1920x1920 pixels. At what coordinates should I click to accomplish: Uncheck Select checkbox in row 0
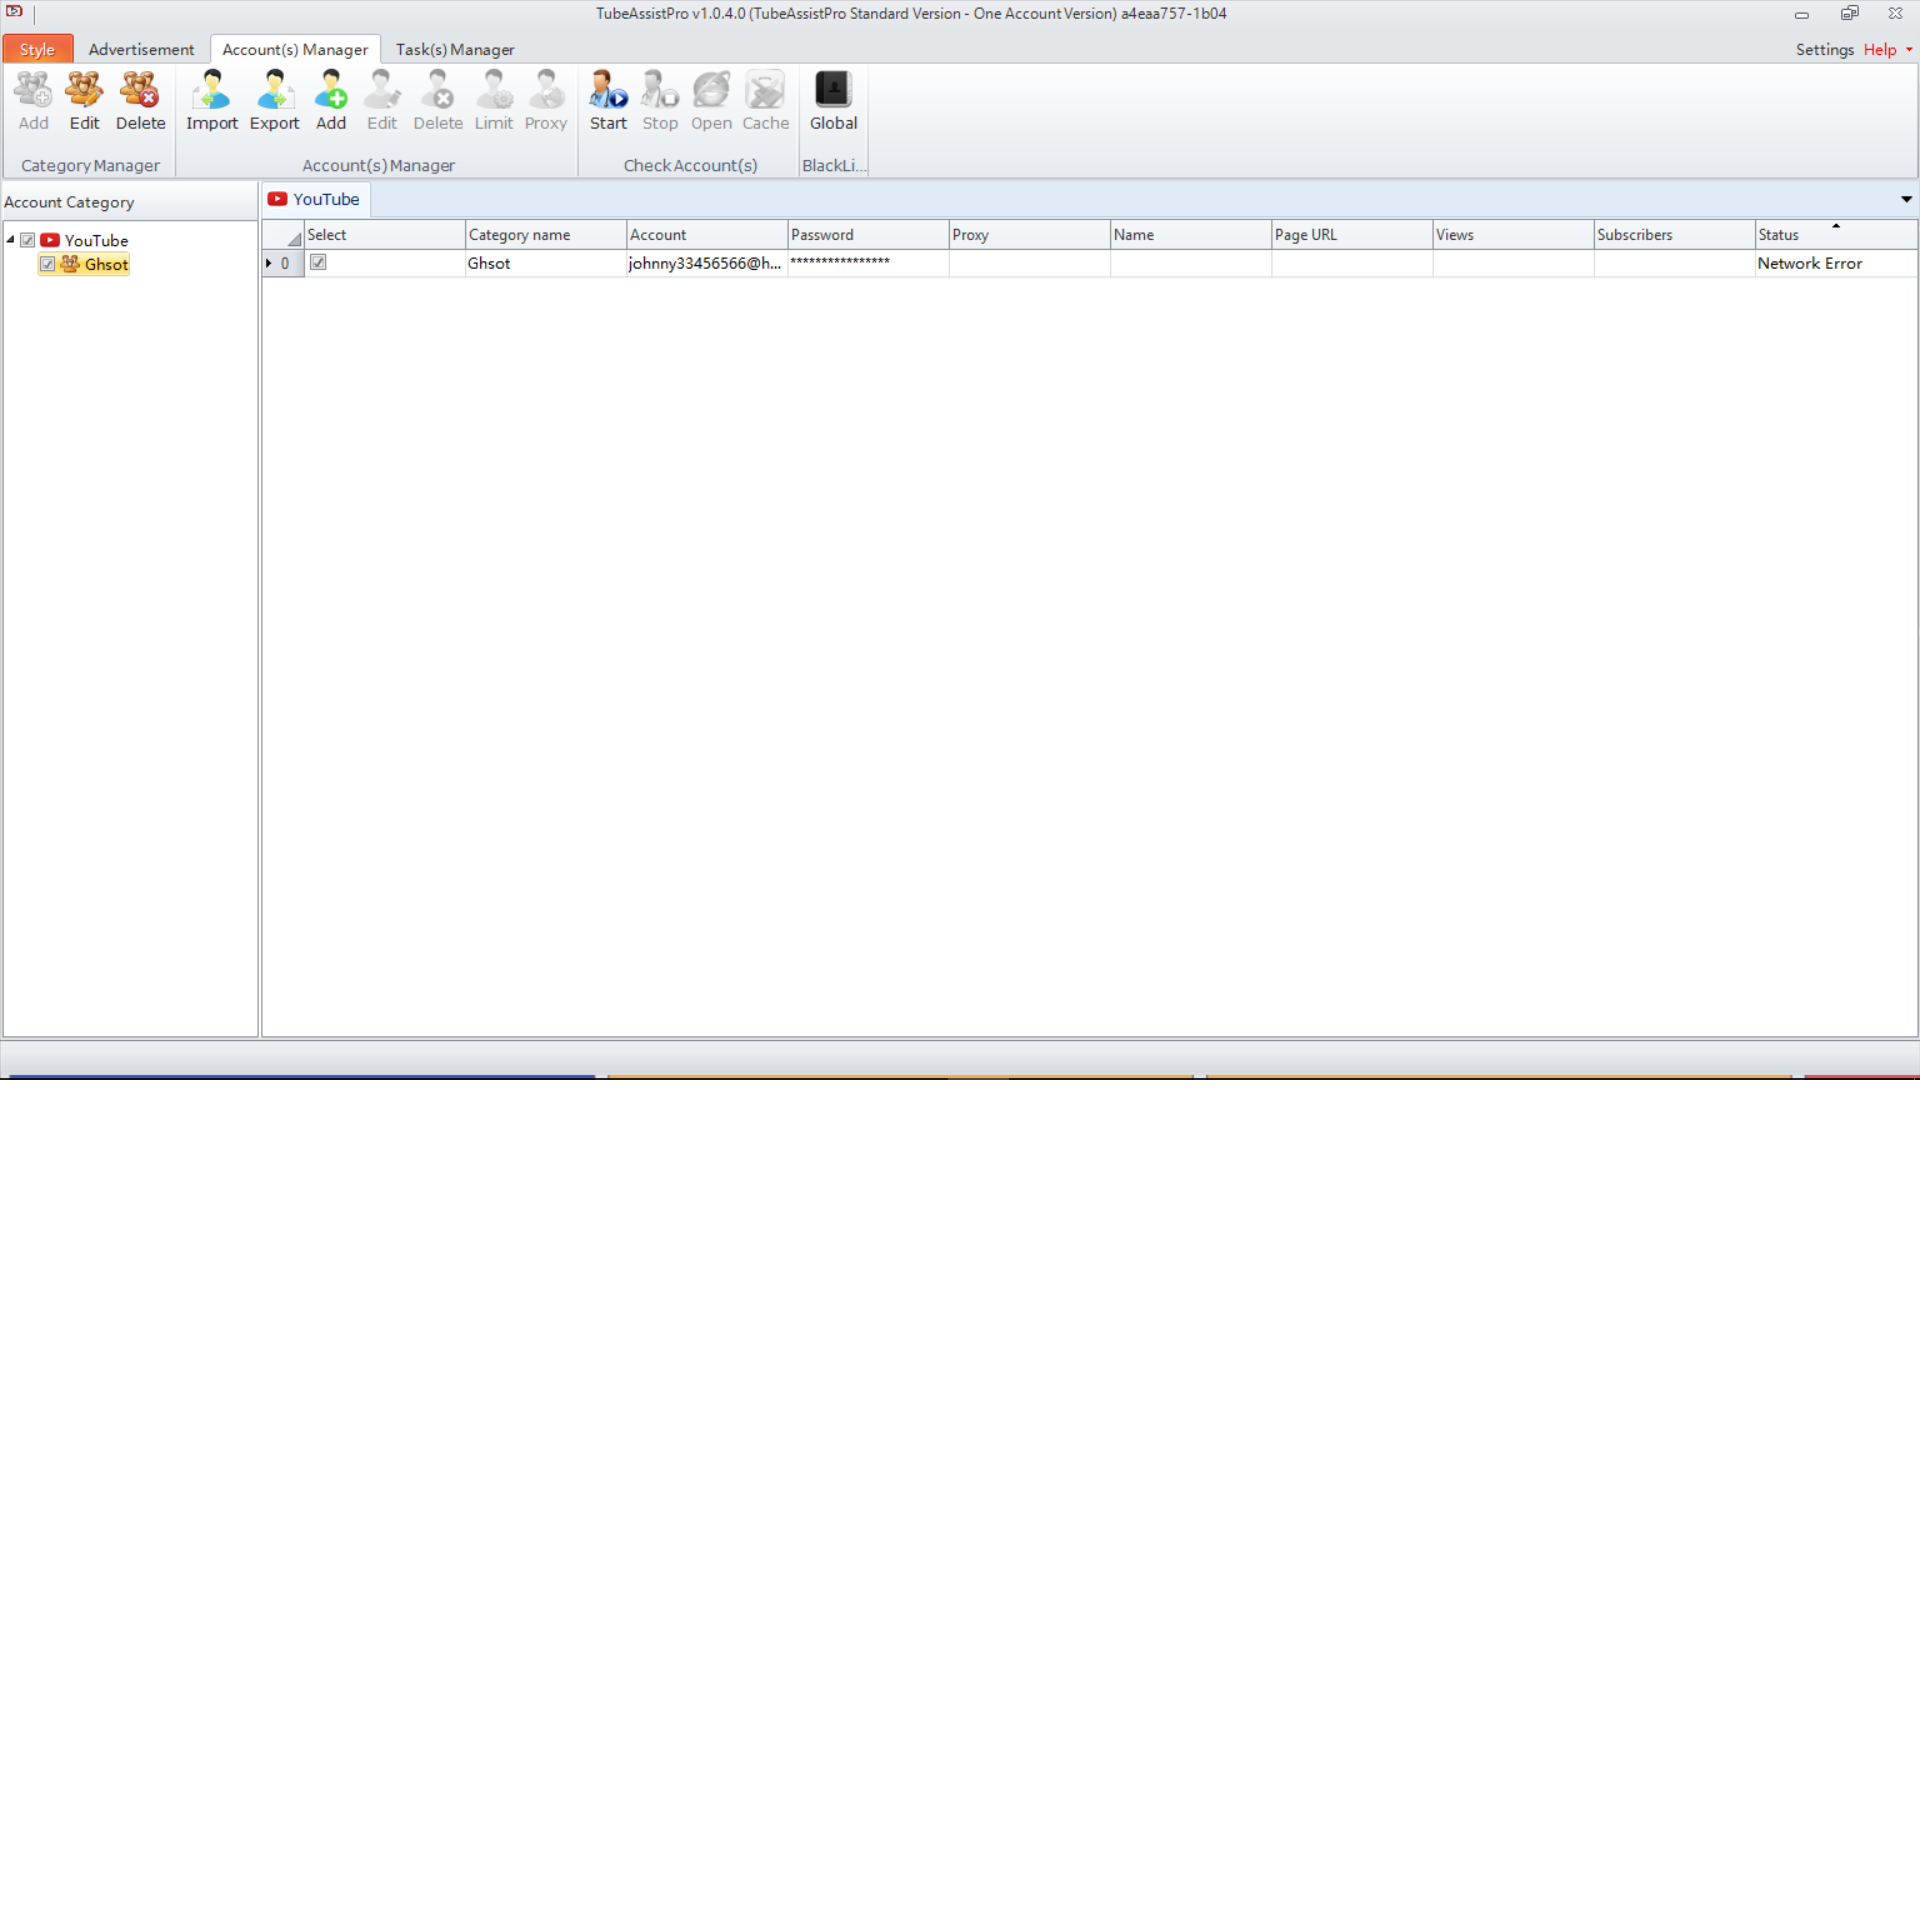pyautogui.click(x=318, y=262)
